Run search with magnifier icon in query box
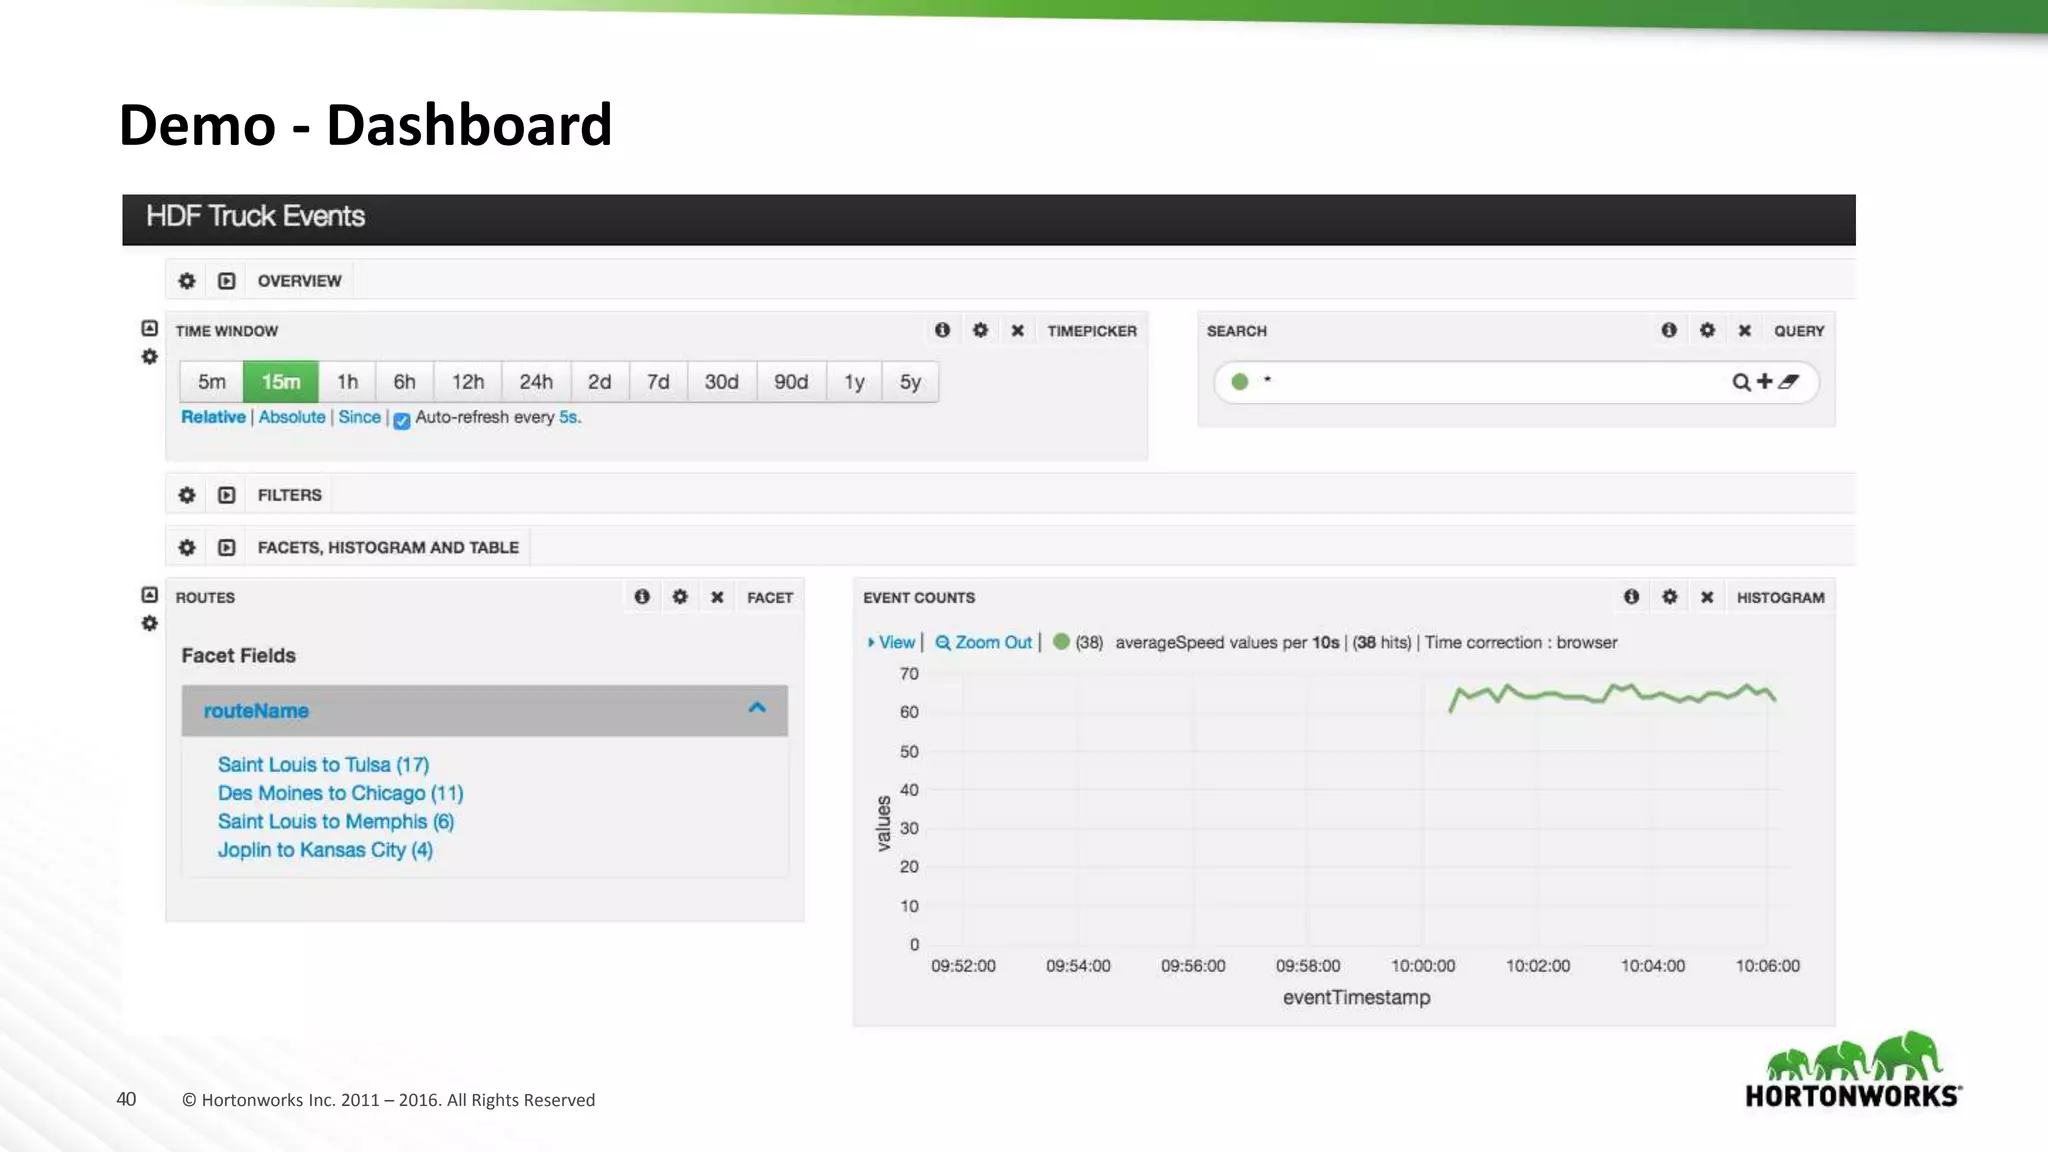This screenshot has width=2048, height=1152. click(1741, 382)
